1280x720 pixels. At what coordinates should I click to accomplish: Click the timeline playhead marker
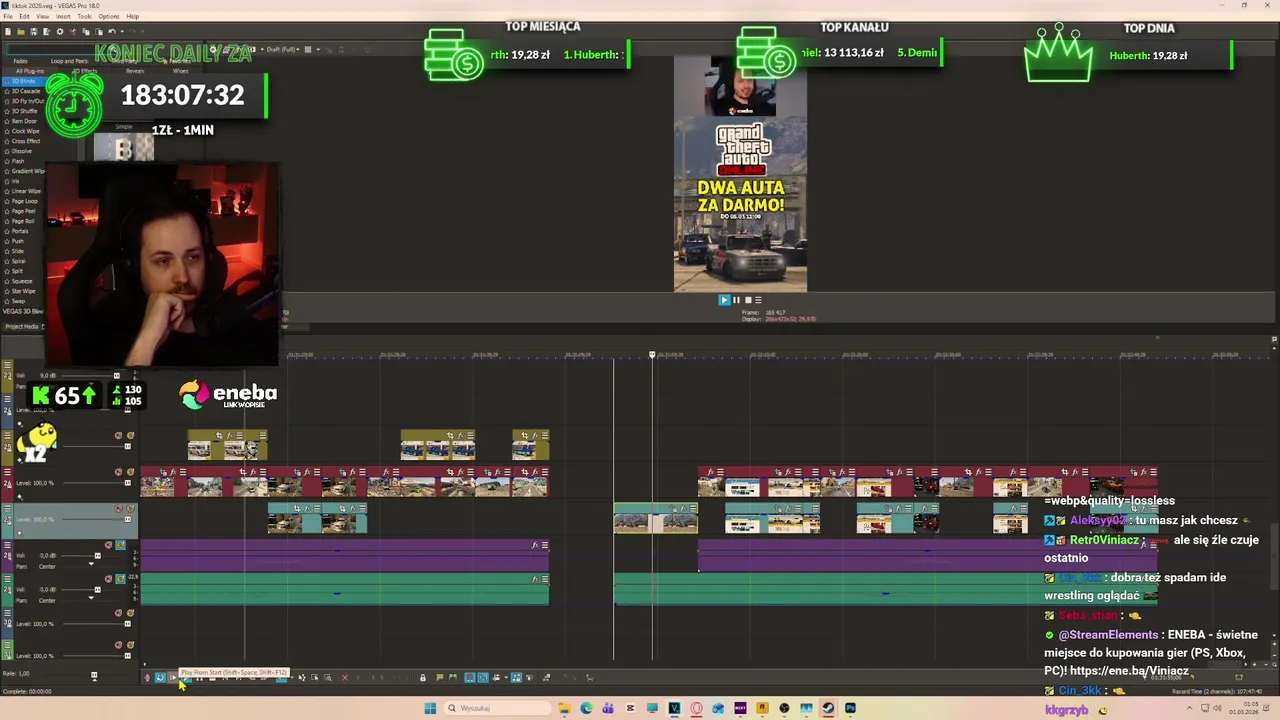652,354
